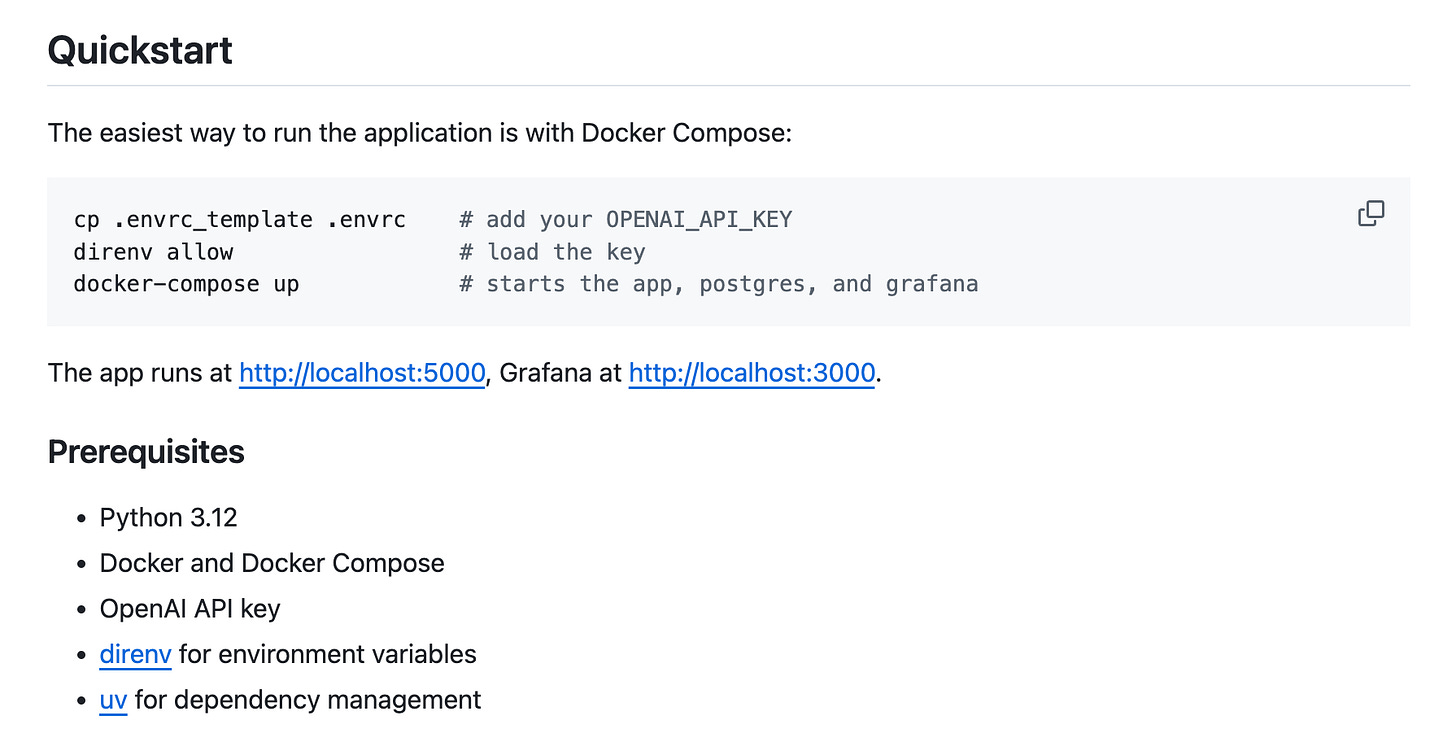The width and height of the screenshot is (1456, 747).
Task: Select the 'OpenAI API key' list item
Action: coord(190,608)
